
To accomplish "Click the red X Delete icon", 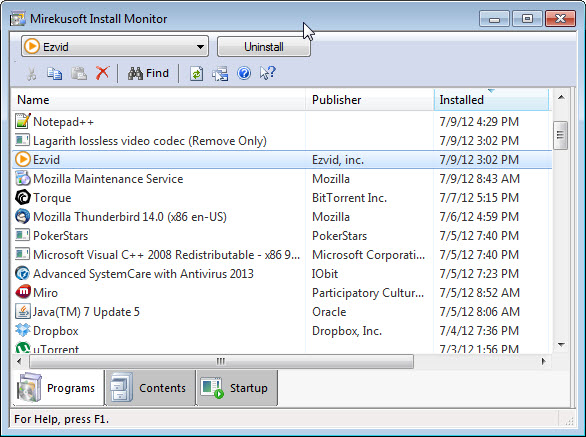I will point(102,73).
